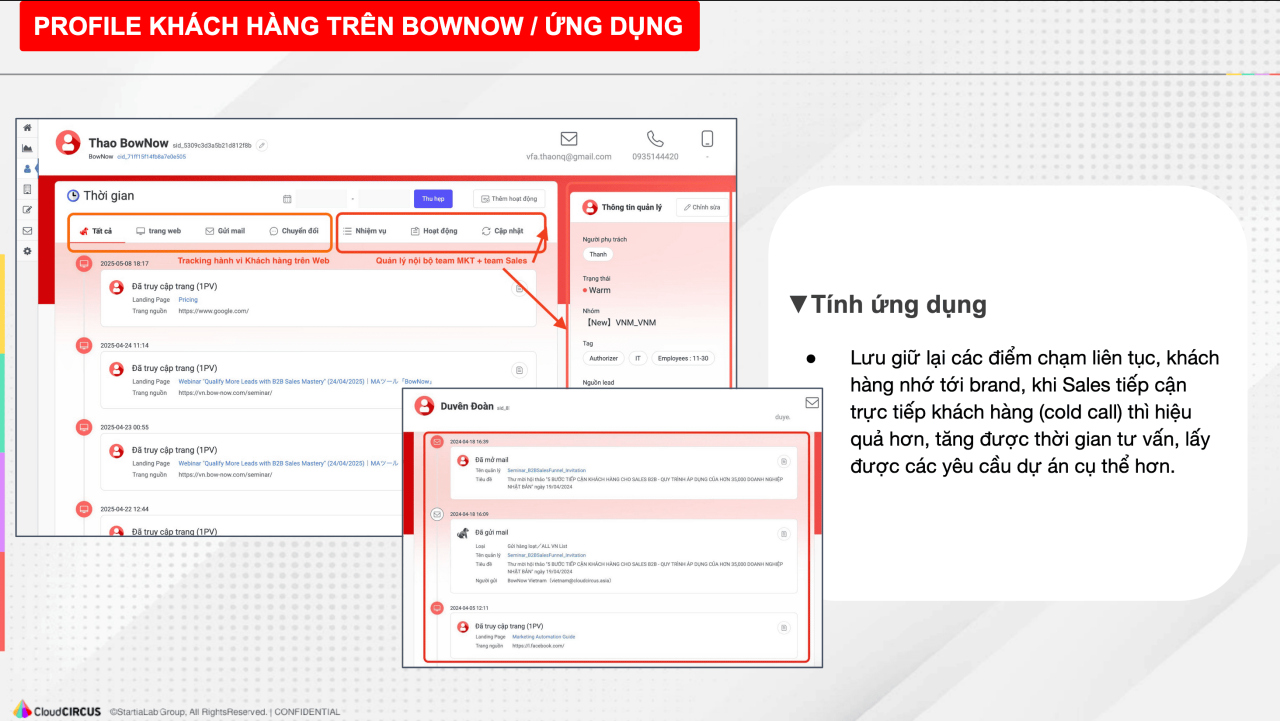Screen dimensions: 1280x721
Task: Open the Nhiệm vụ tab
Action: click(364, 231)
